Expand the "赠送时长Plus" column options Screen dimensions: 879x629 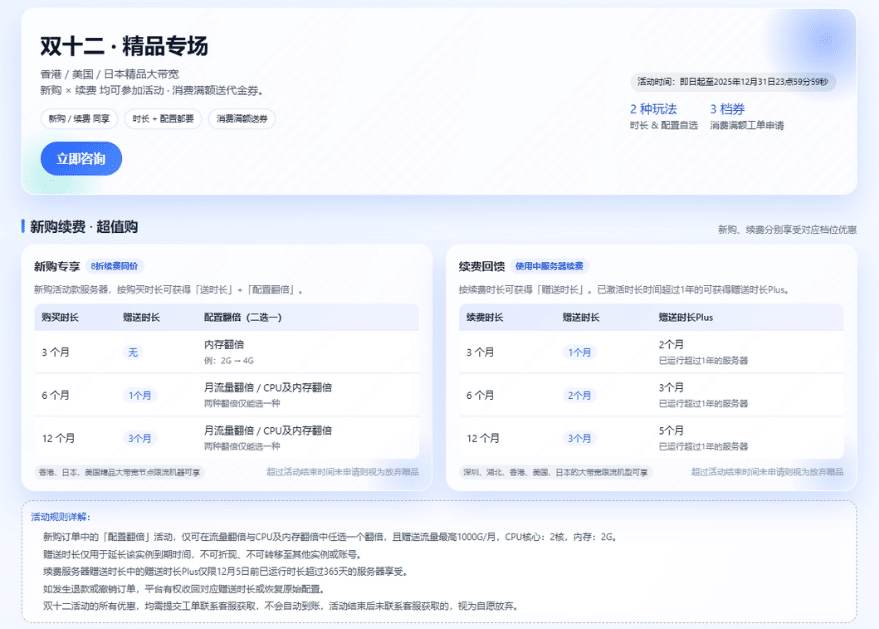pyautogui.click(x=684, y=317)
